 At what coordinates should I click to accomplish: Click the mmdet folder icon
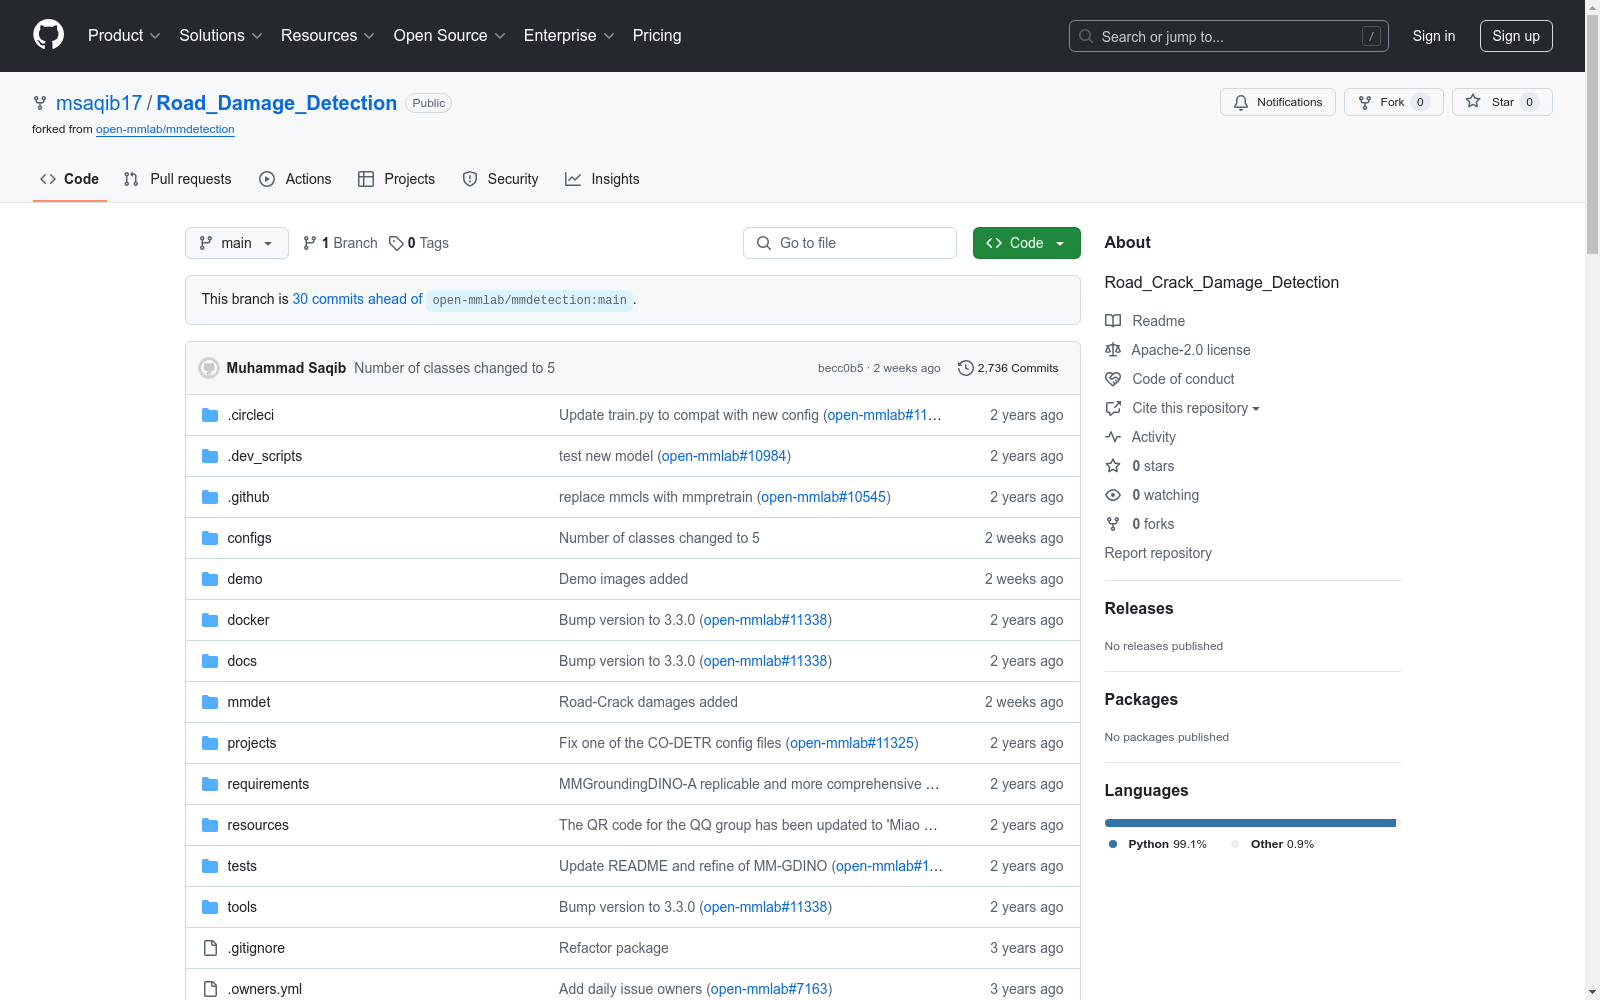[x=210, y=702]
